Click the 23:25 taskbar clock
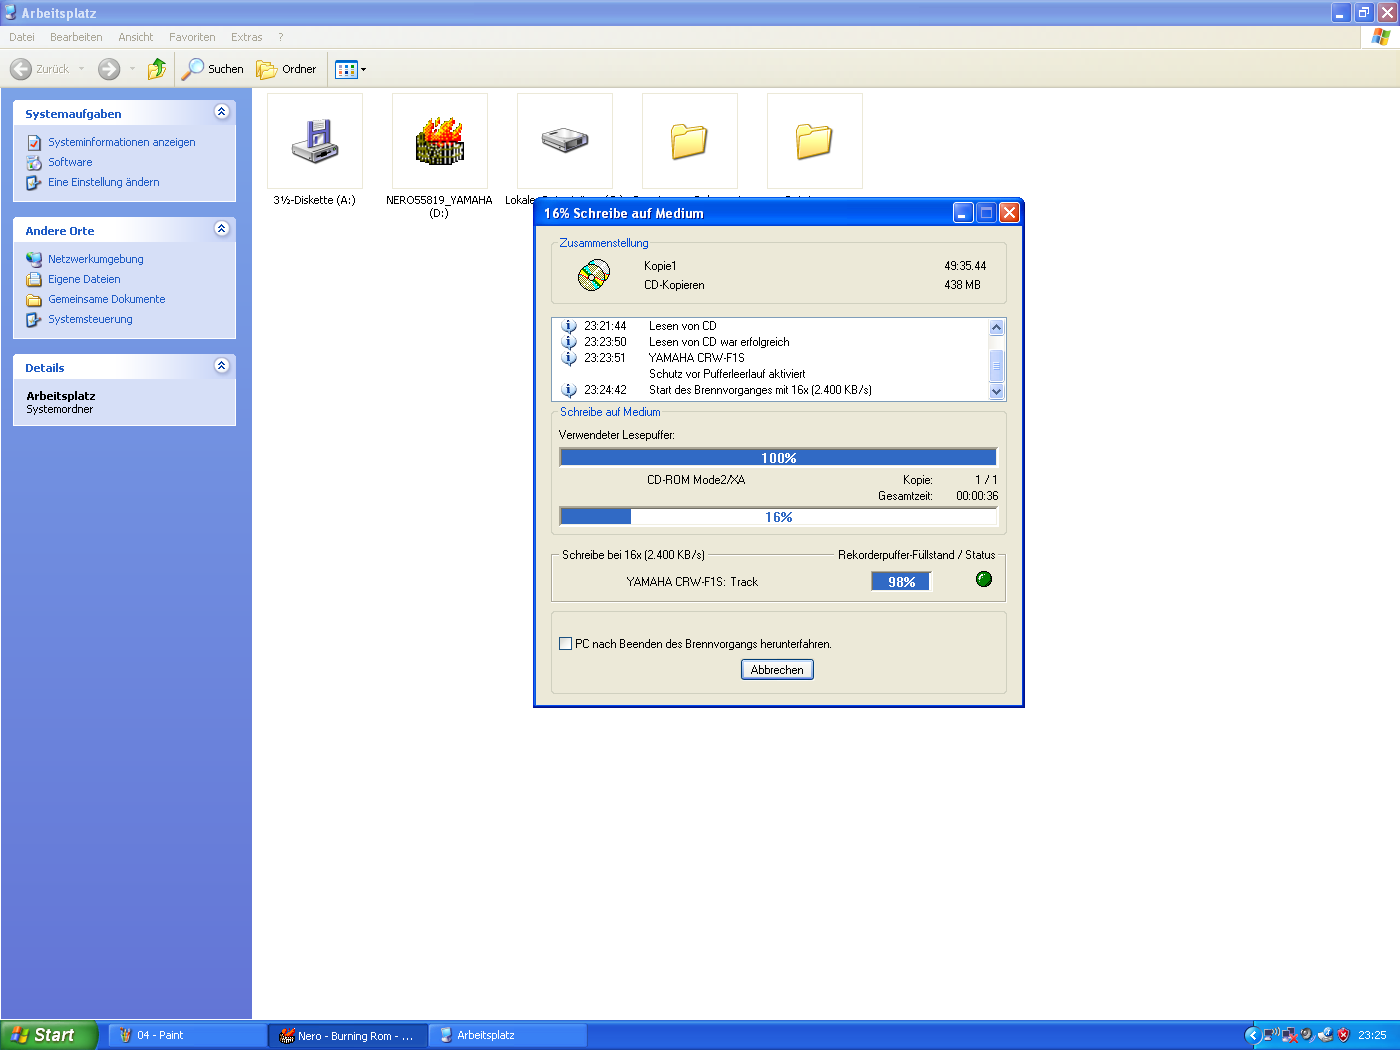Viewport: 1400px width, 1050px height. point(1372,1035)
